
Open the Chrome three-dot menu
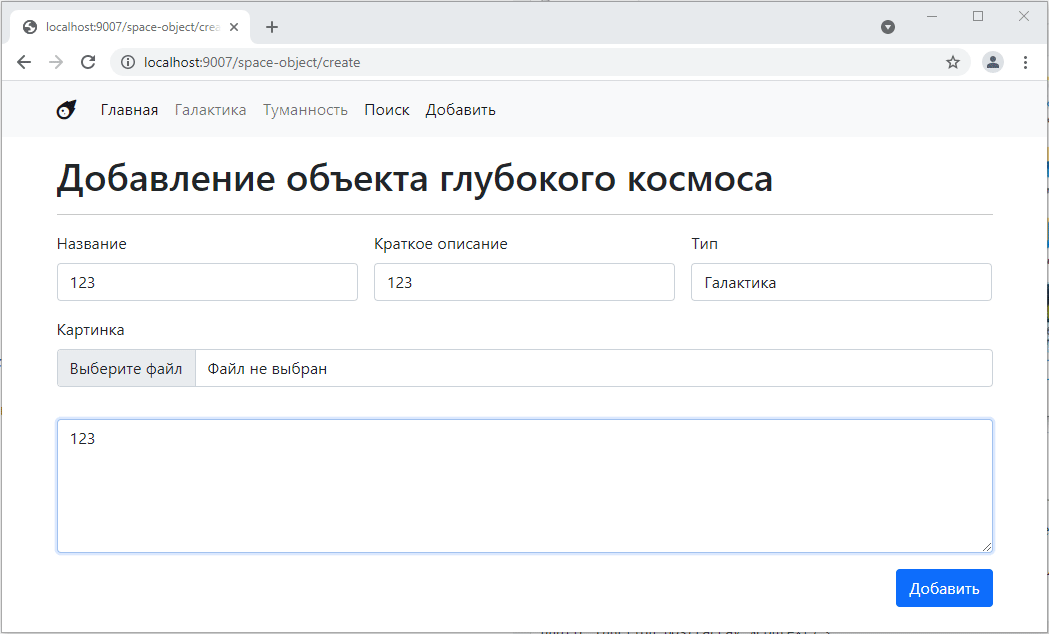pos(1025,62)
